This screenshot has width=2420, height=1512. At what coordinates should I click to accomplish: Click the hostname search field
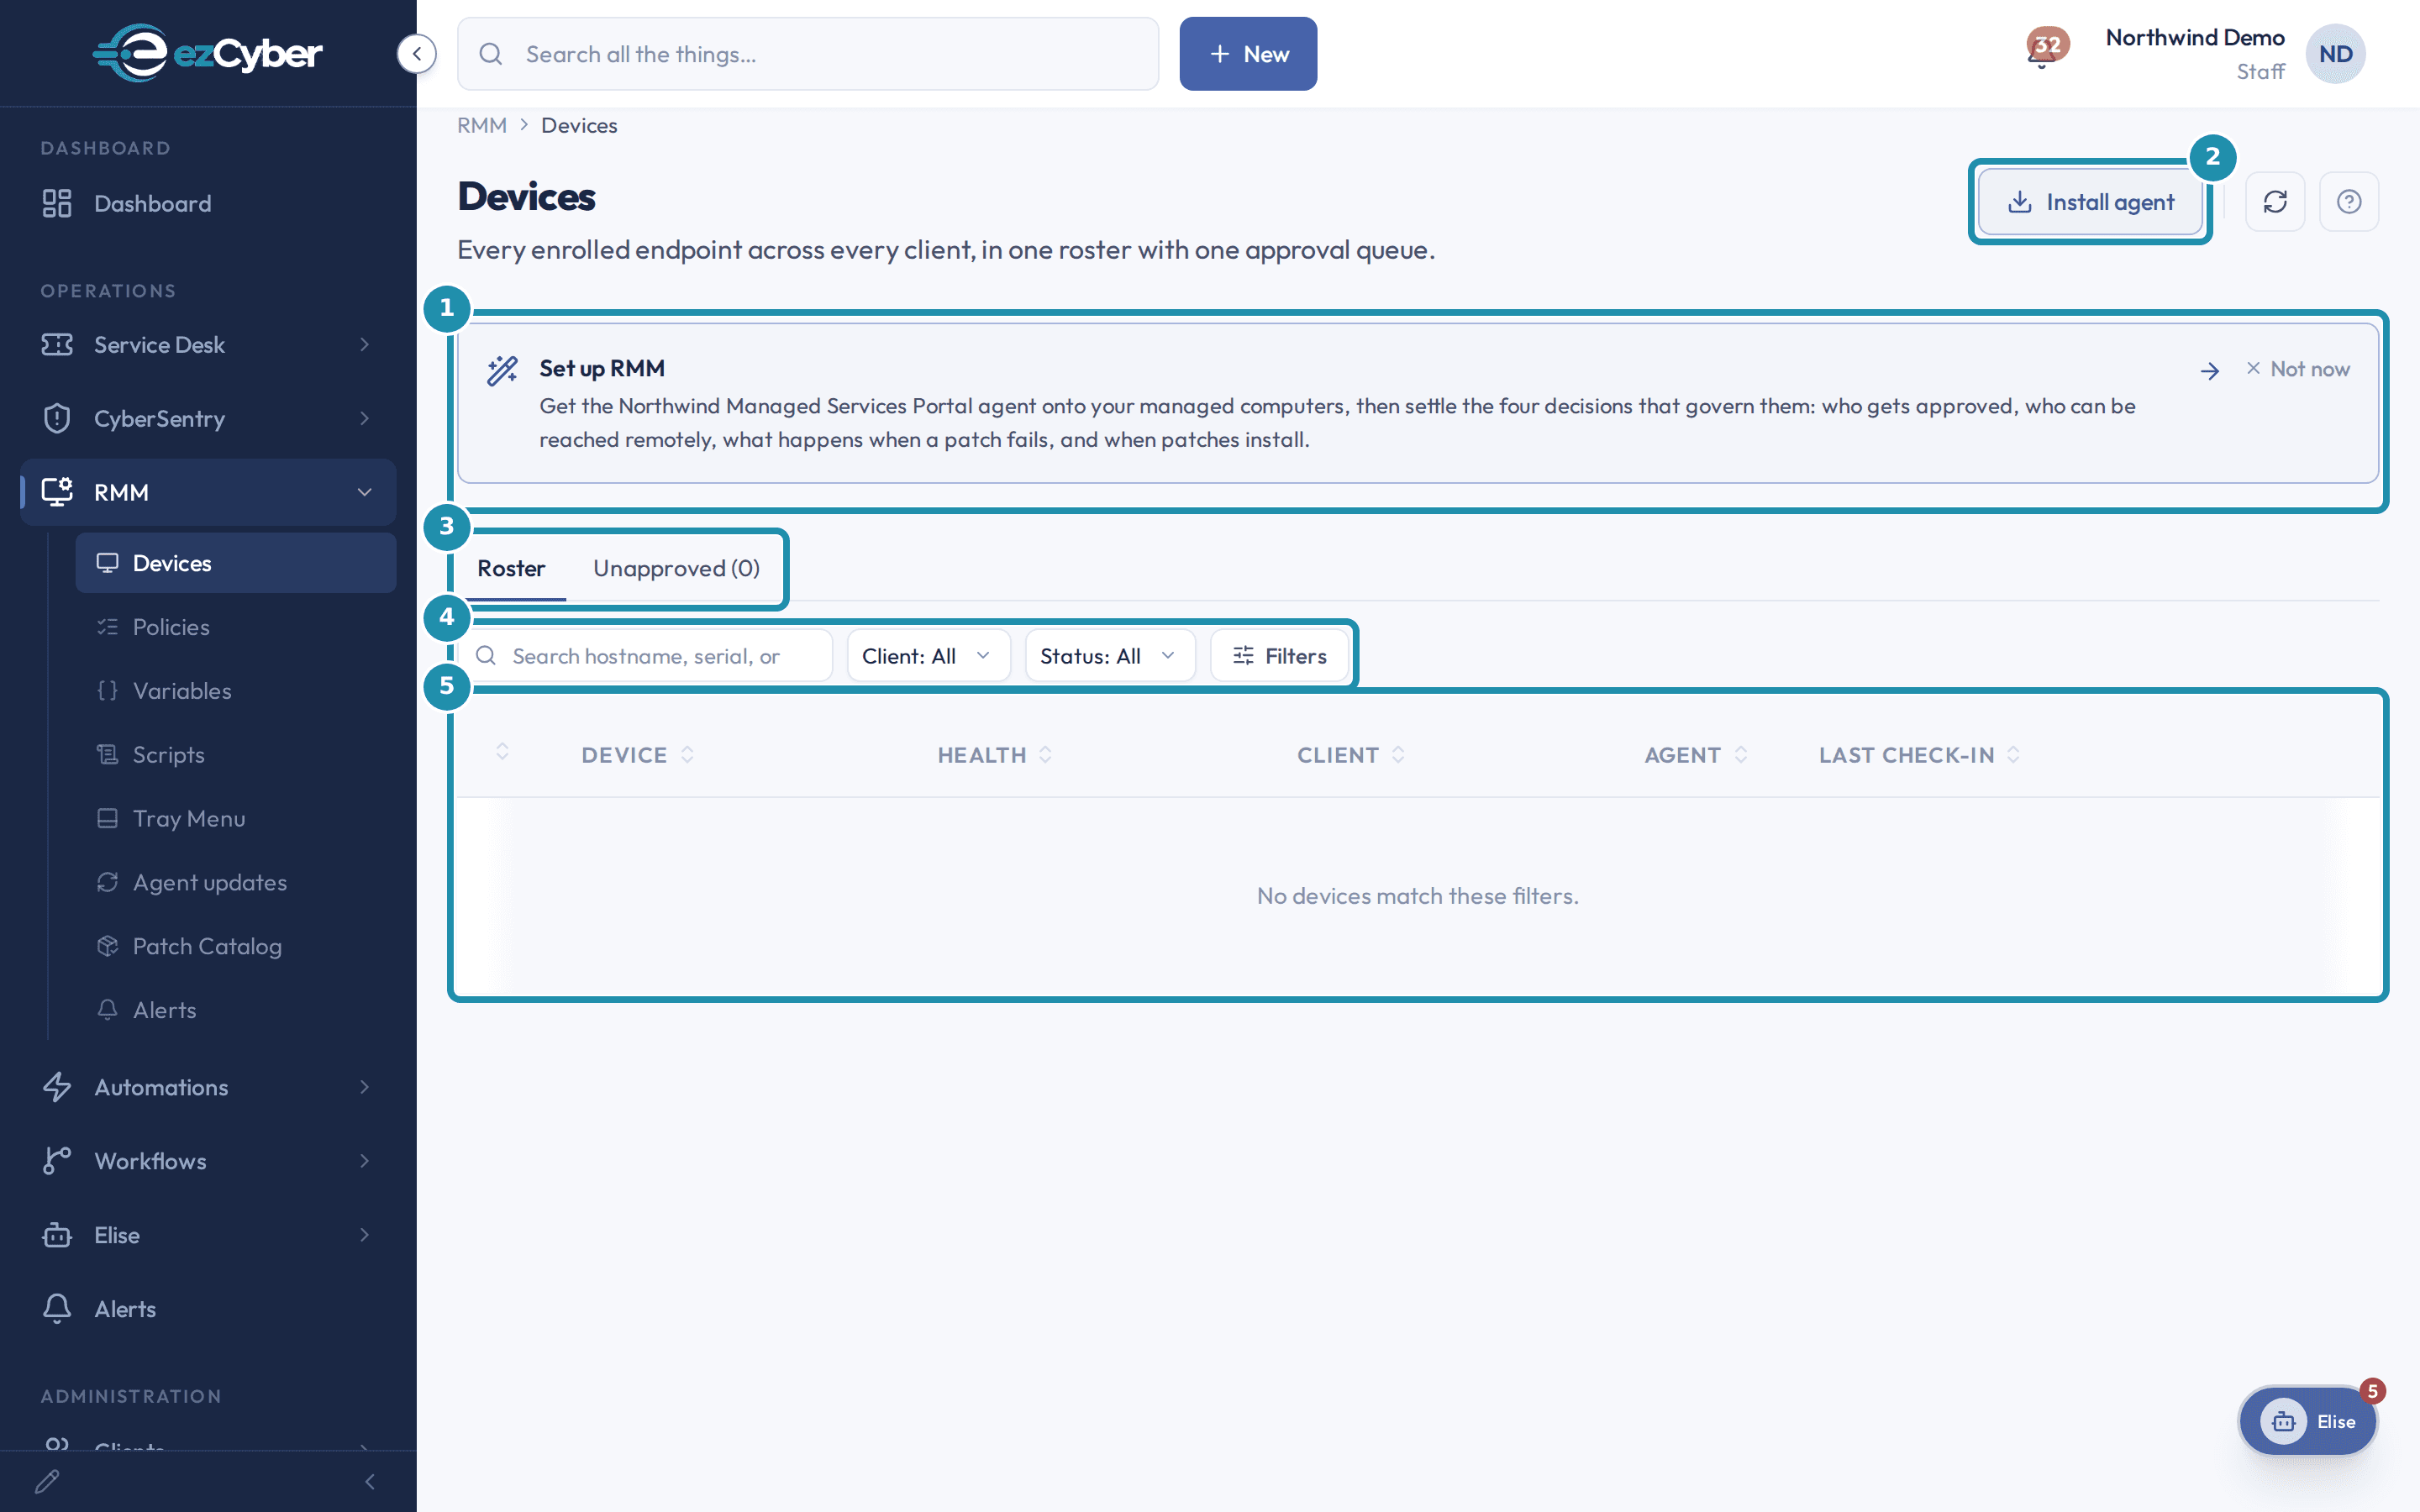coord(646,656)
